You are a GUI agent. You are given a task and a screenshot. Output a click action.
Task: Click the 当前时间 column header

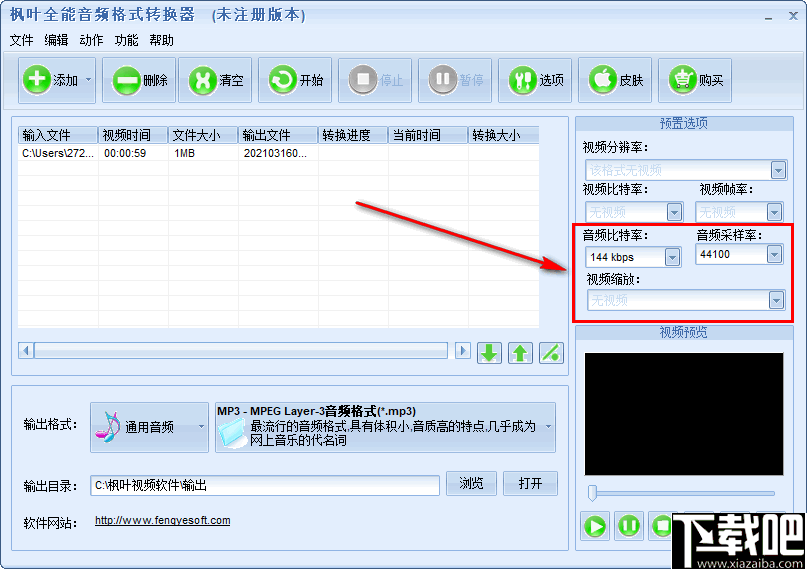pyautogui.click(x=428, y=135)
